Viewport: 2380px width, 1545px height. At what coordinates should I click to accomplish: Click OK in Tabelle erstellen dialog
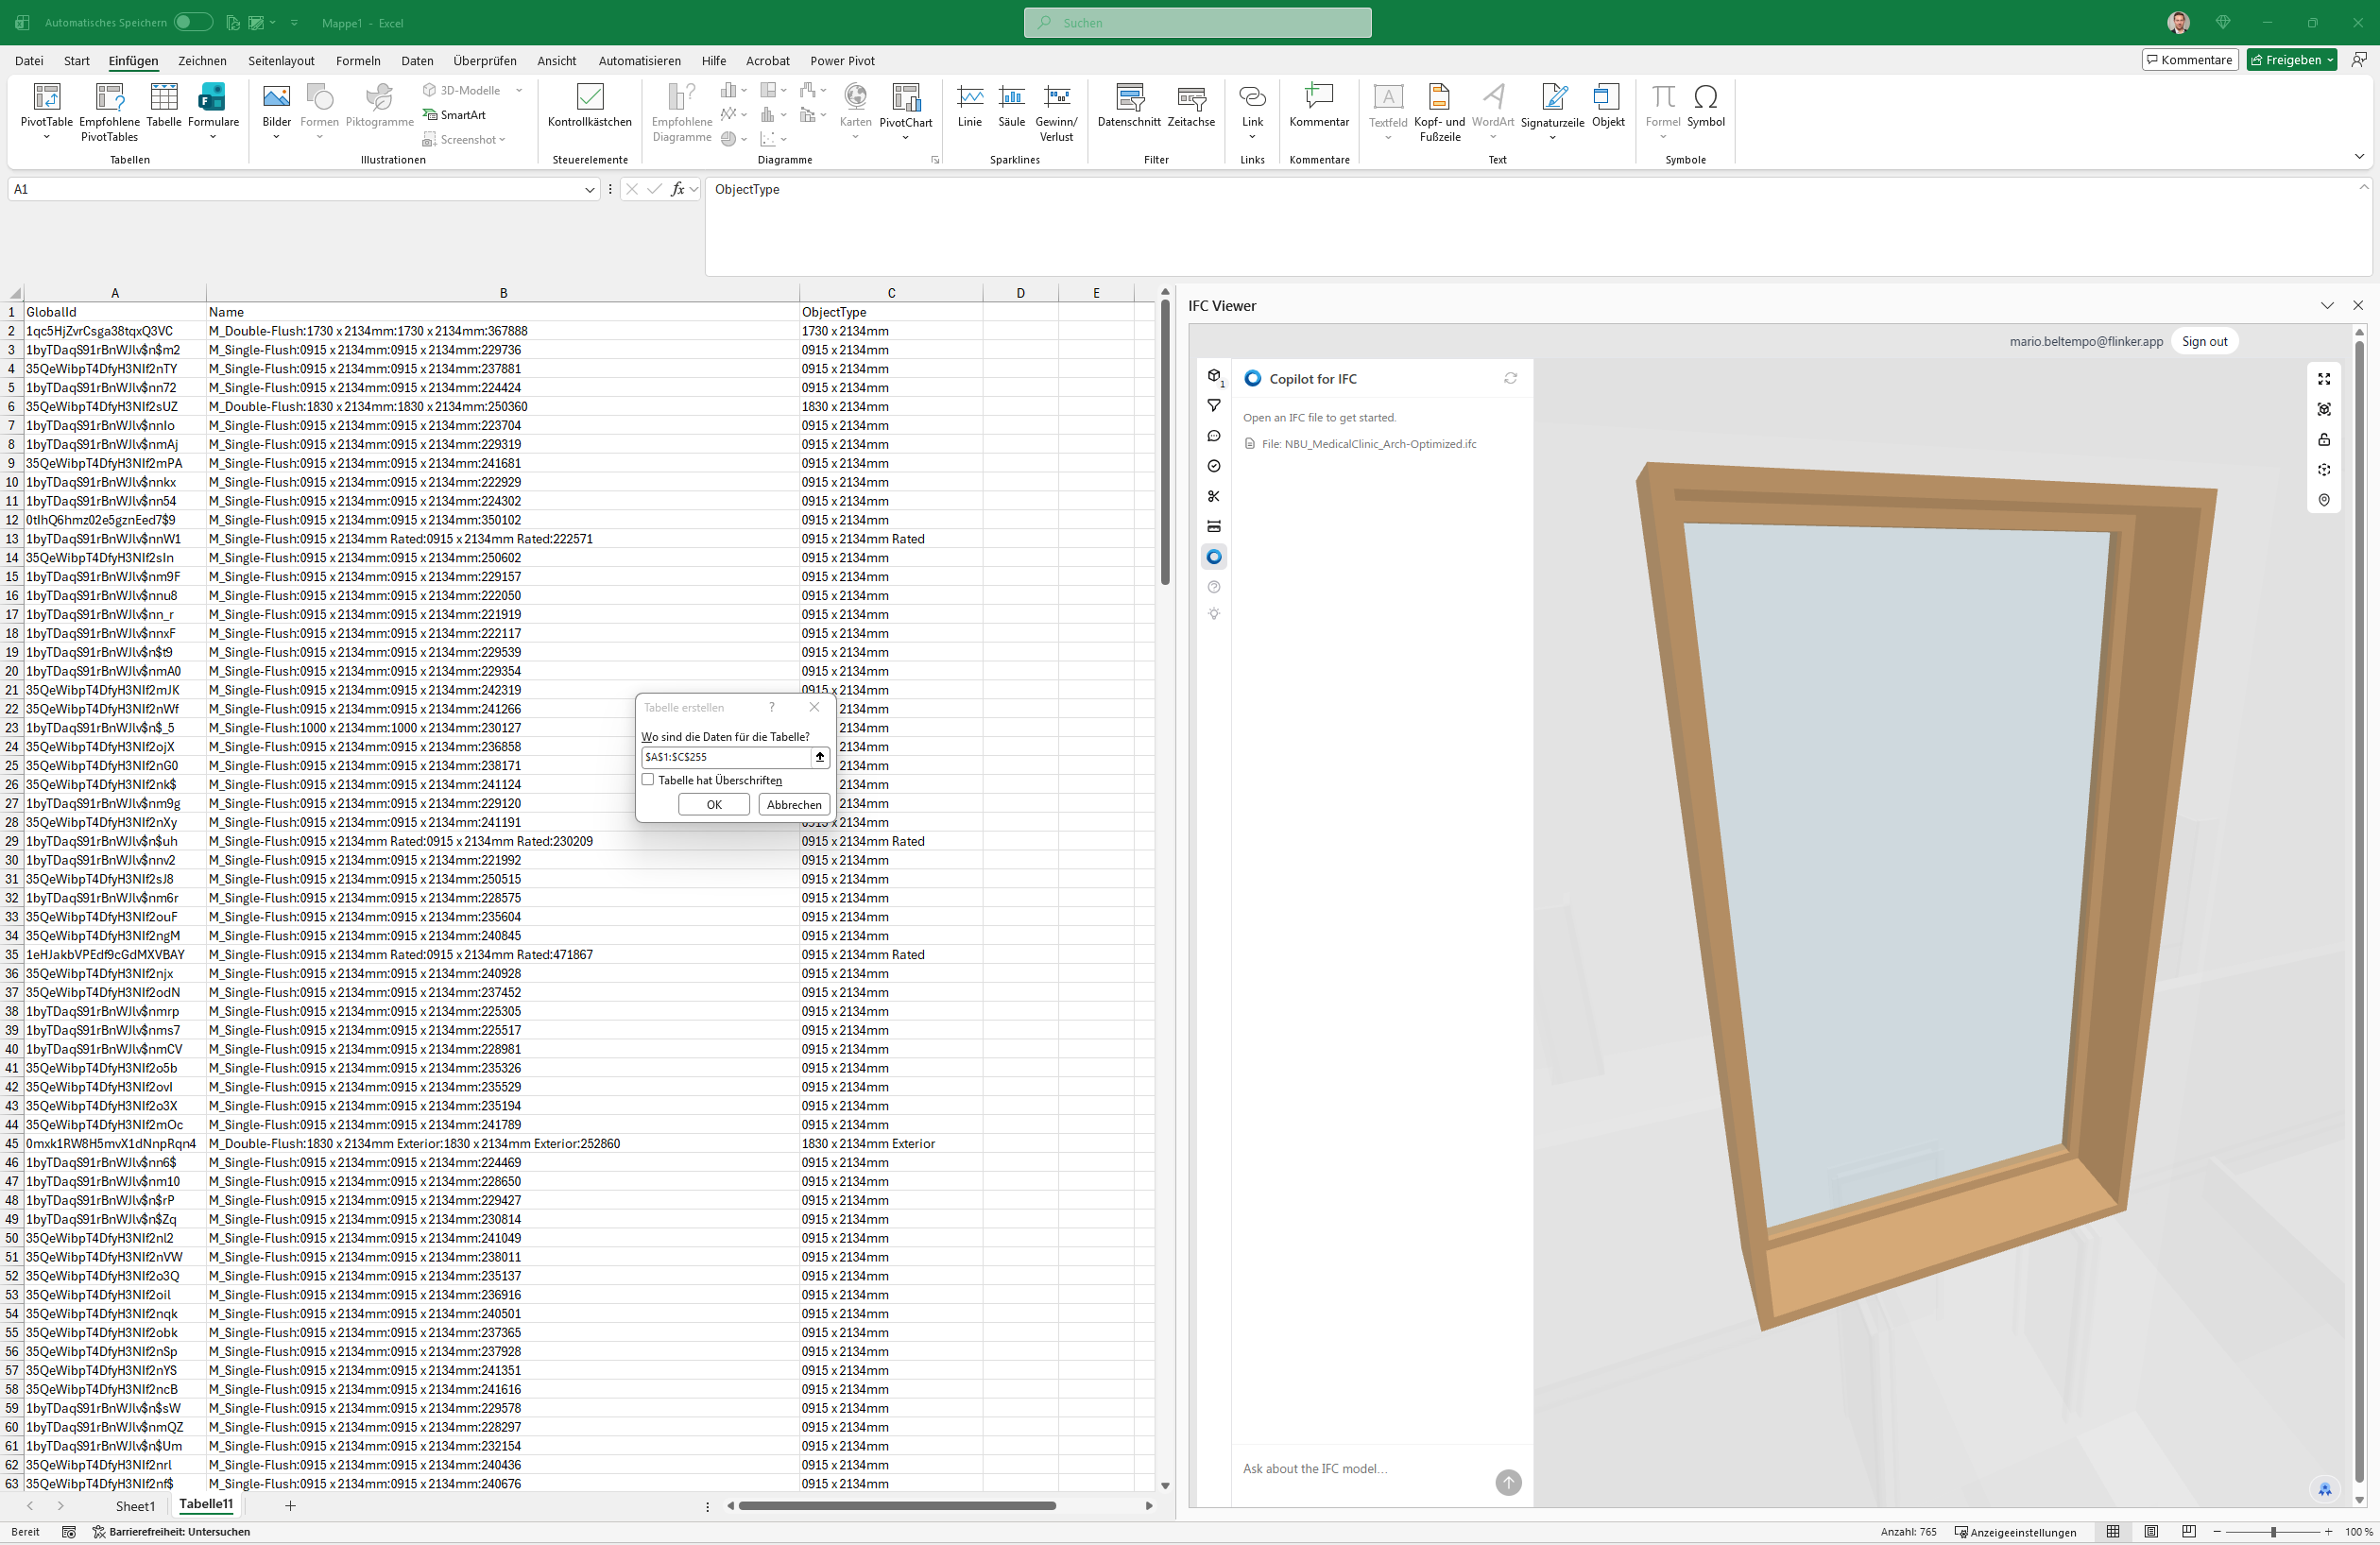pyautogui.click(x=713, y=804)
